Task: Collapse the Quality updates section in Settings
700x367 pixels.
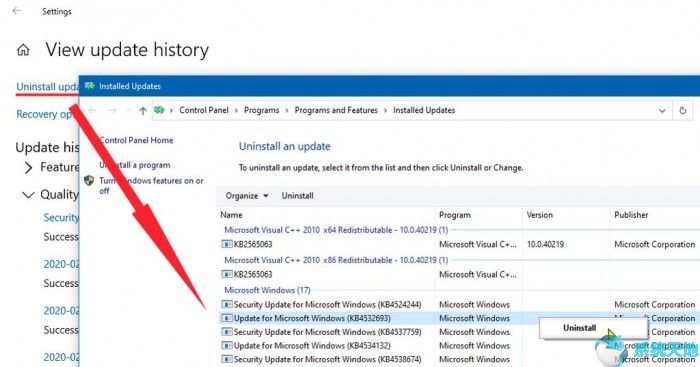Action: (x=28, y=195)
